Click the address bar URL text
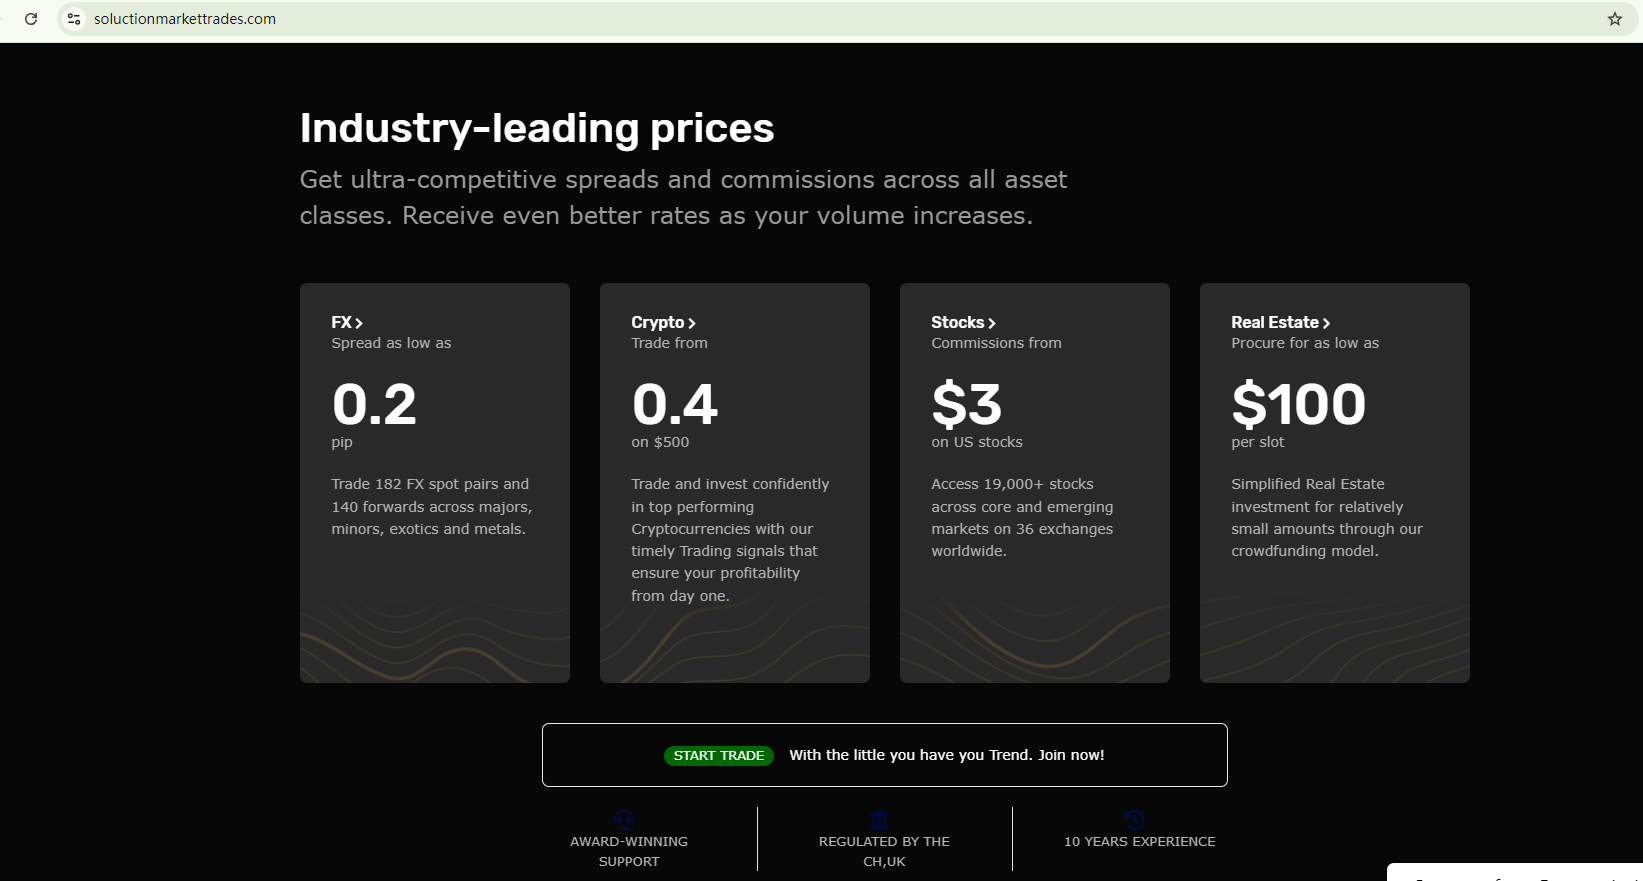Screen dimensions: 1643x881 coord(185,19)
